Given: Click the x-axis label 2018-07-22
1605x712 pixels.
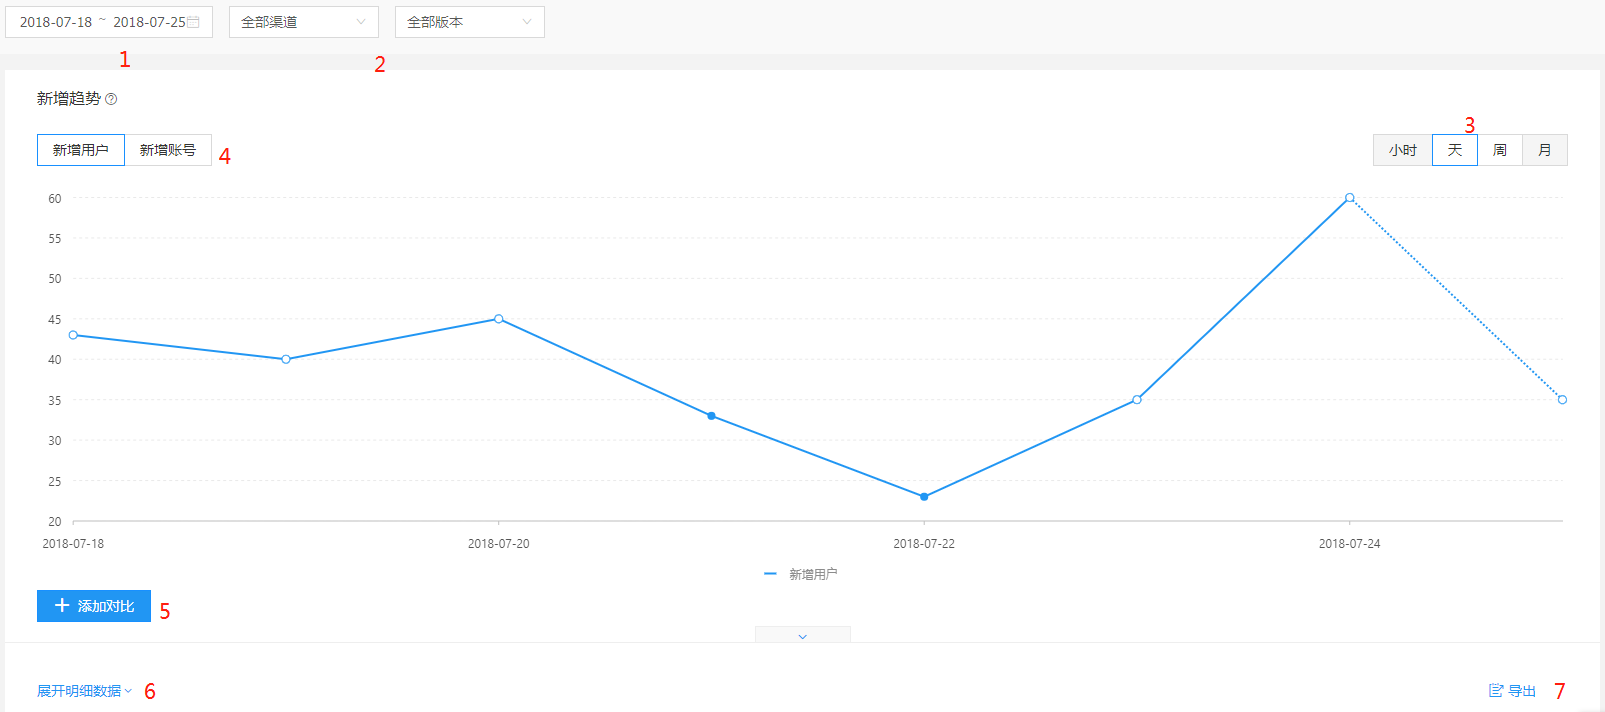Looking at the screenshot, I should pos(924,544).
